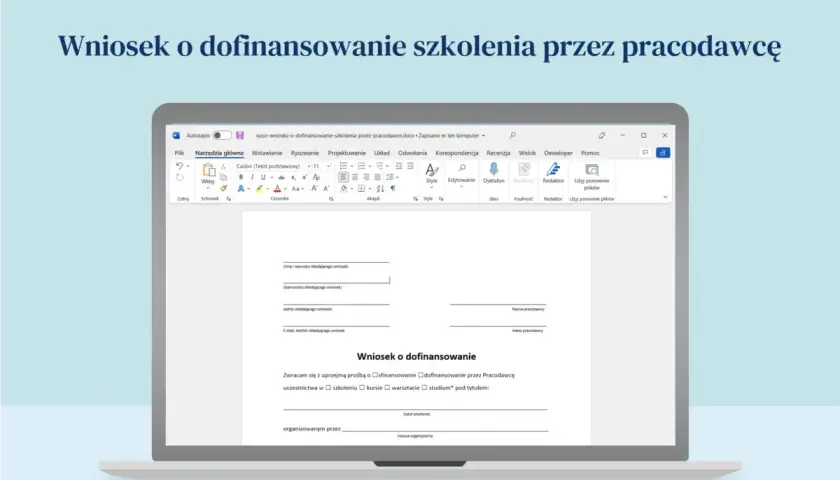Image resolution: width=840 pixels, height=480 pixels.
Task: Click the Wklej paste clipboard icon
Action: coord(208,170)
